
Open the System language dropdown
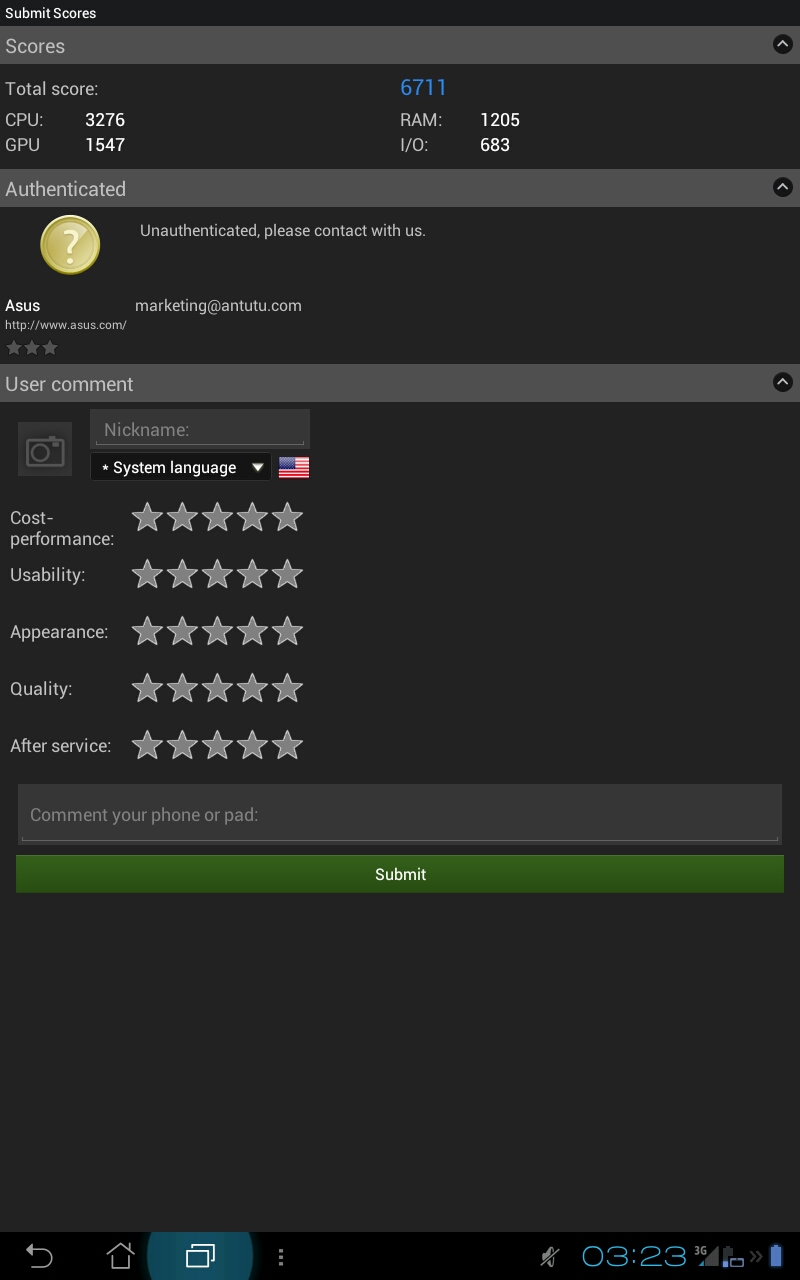point(181,467)
